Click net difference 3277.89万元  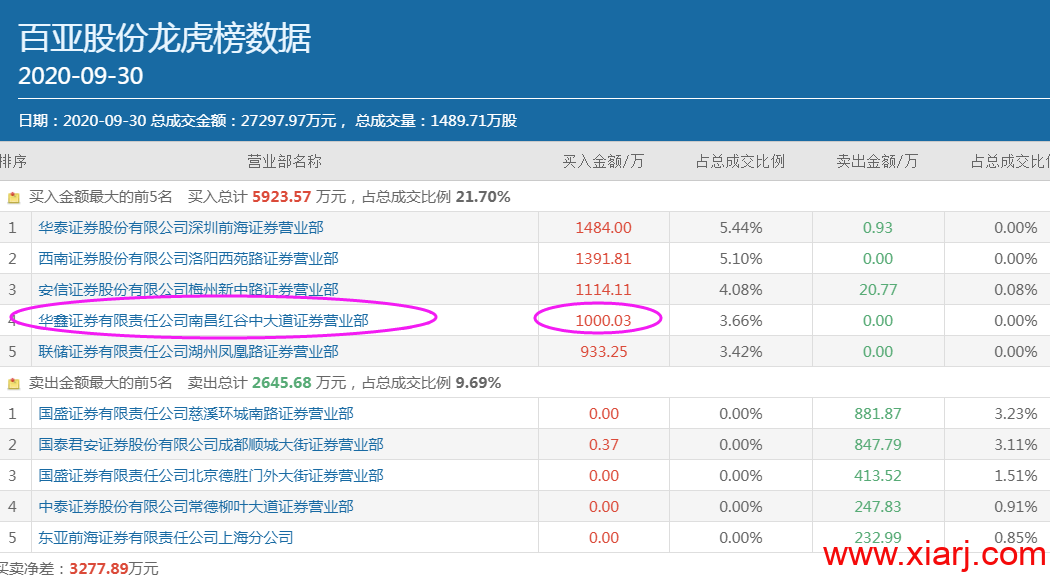pyautogui.click(x=114, y=568)
